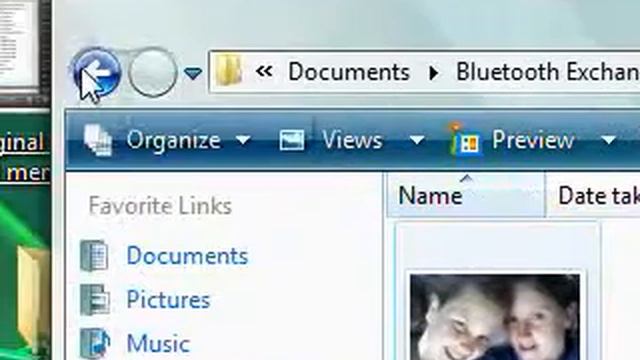Cycle views using Views button
Viewport: 640px width, 360px height.
click(x=352, y=140)
